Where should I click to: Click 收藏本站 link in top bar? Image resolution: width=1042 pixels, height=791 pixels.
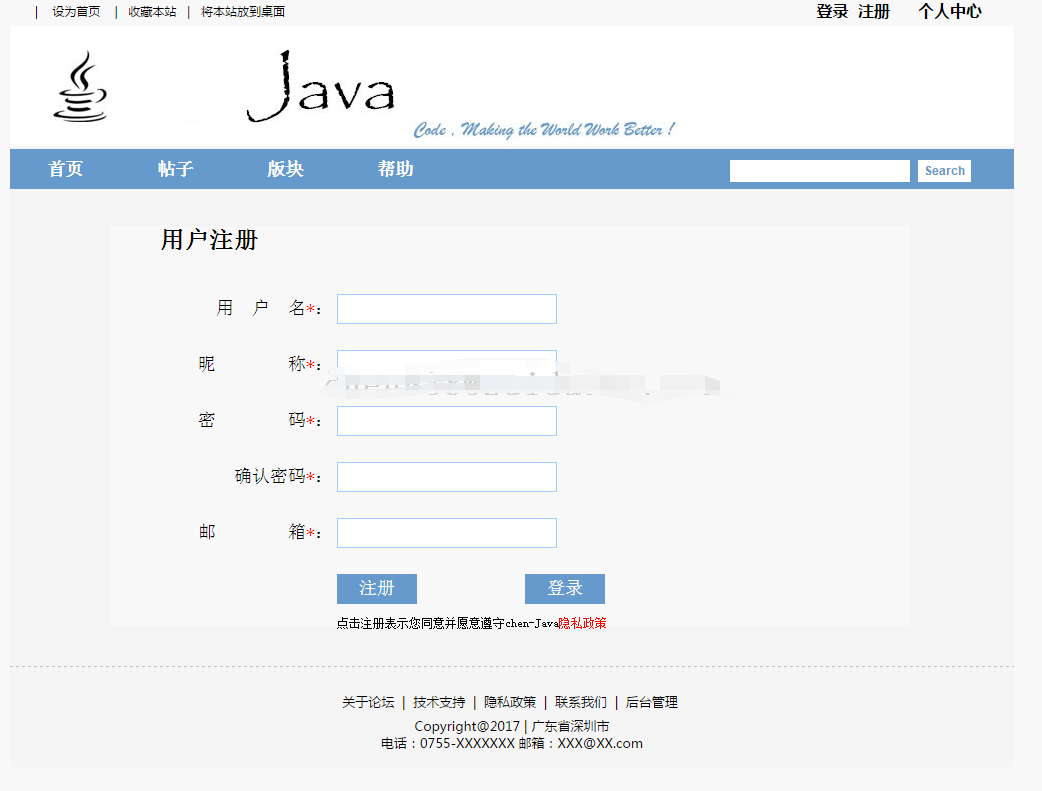click(152, 12)
